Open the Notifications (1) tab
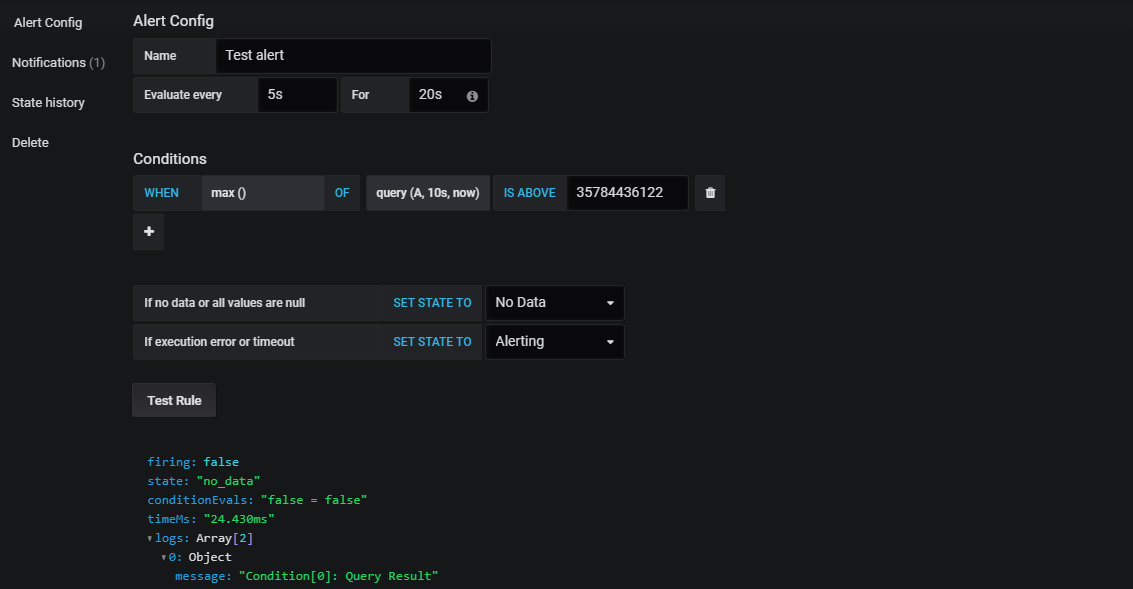 (59, 63)
